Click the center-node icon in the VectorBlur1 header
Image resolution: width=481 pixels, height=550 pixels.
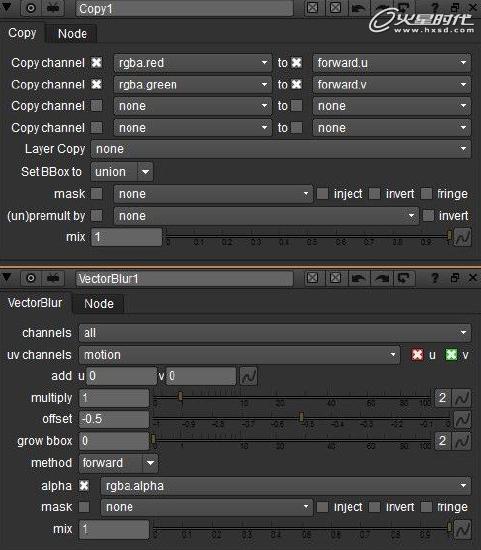pyautogui.click(x=31, y=279)
